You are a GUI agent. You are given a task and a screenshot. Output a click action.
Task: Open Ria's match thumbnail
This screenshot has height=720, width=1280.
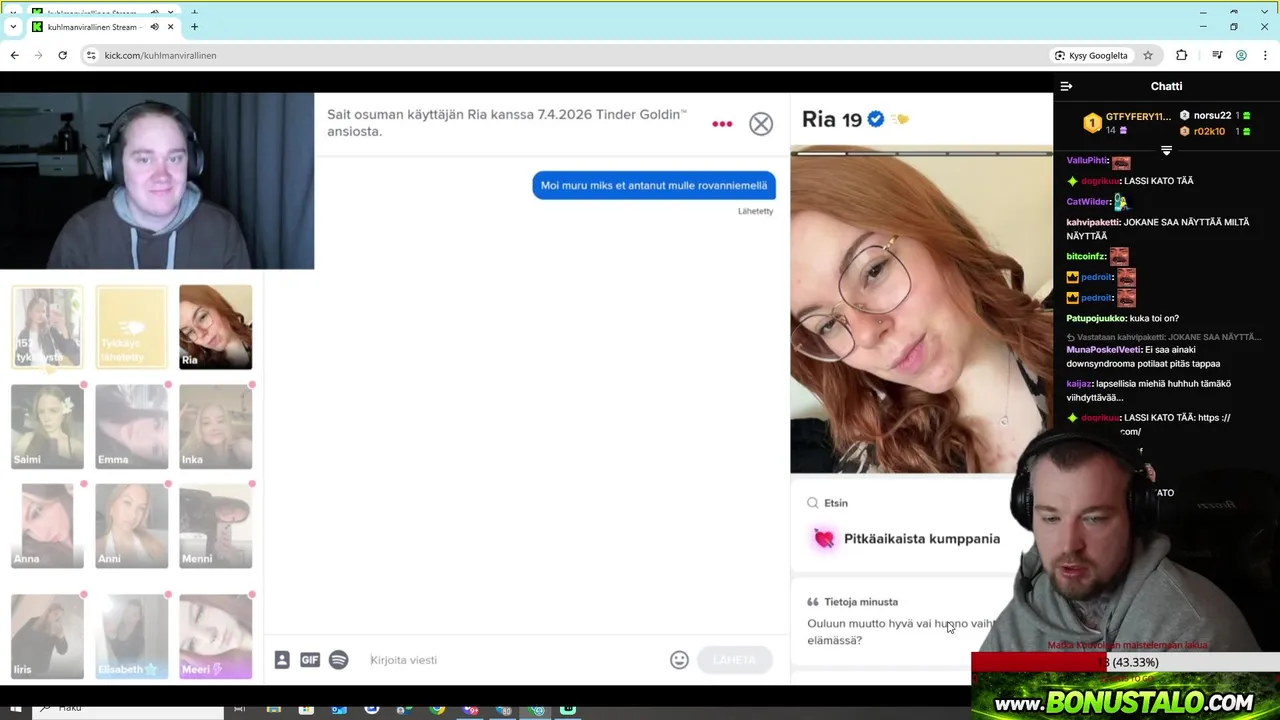click(216, 327)
